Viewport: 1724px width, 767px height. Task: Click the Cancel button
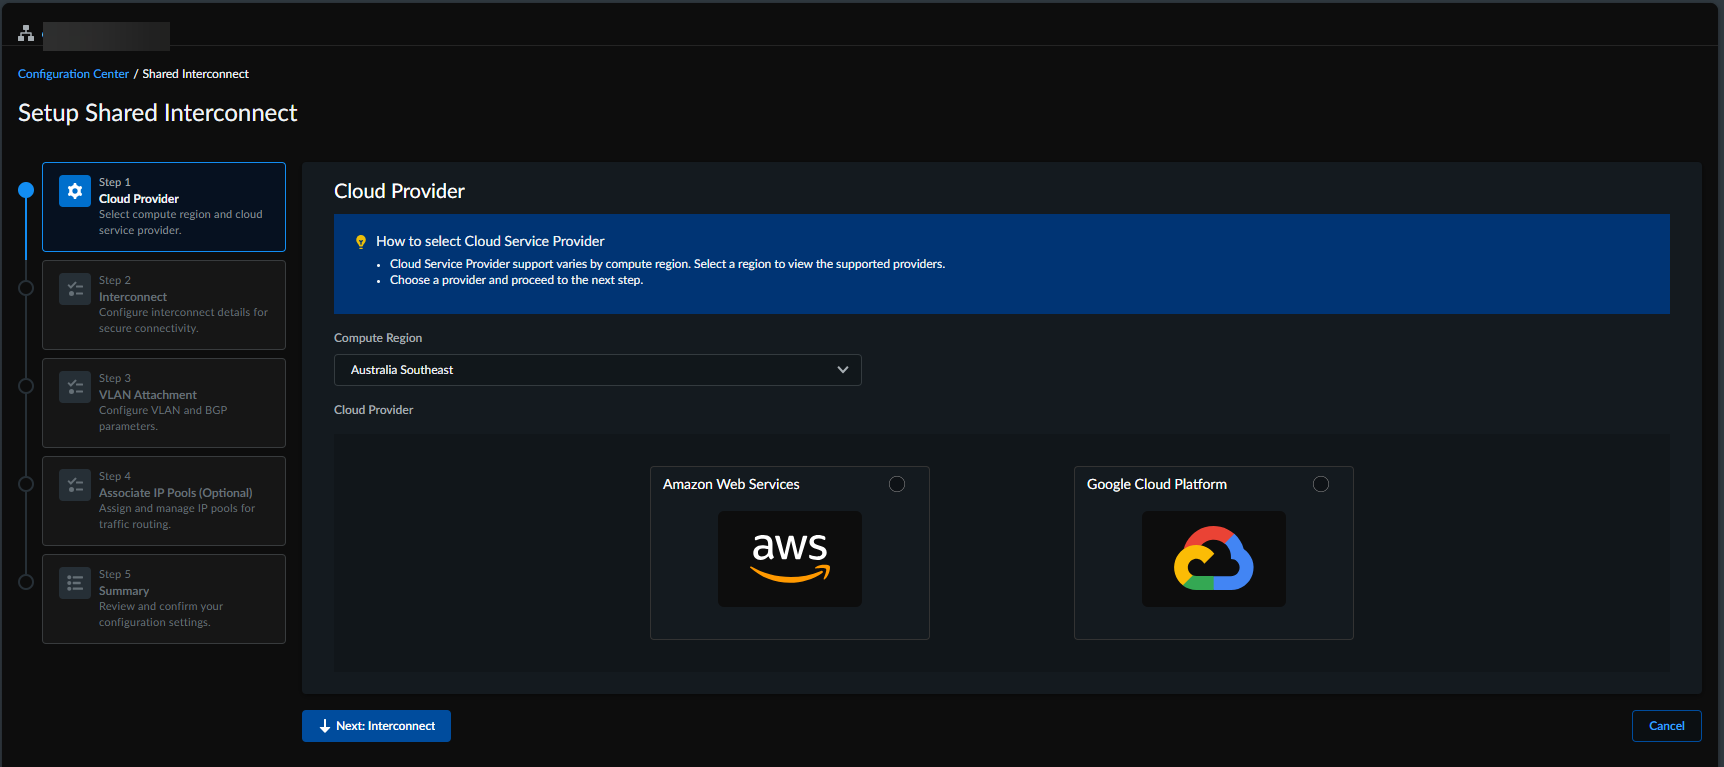(x=1667, y=726)
